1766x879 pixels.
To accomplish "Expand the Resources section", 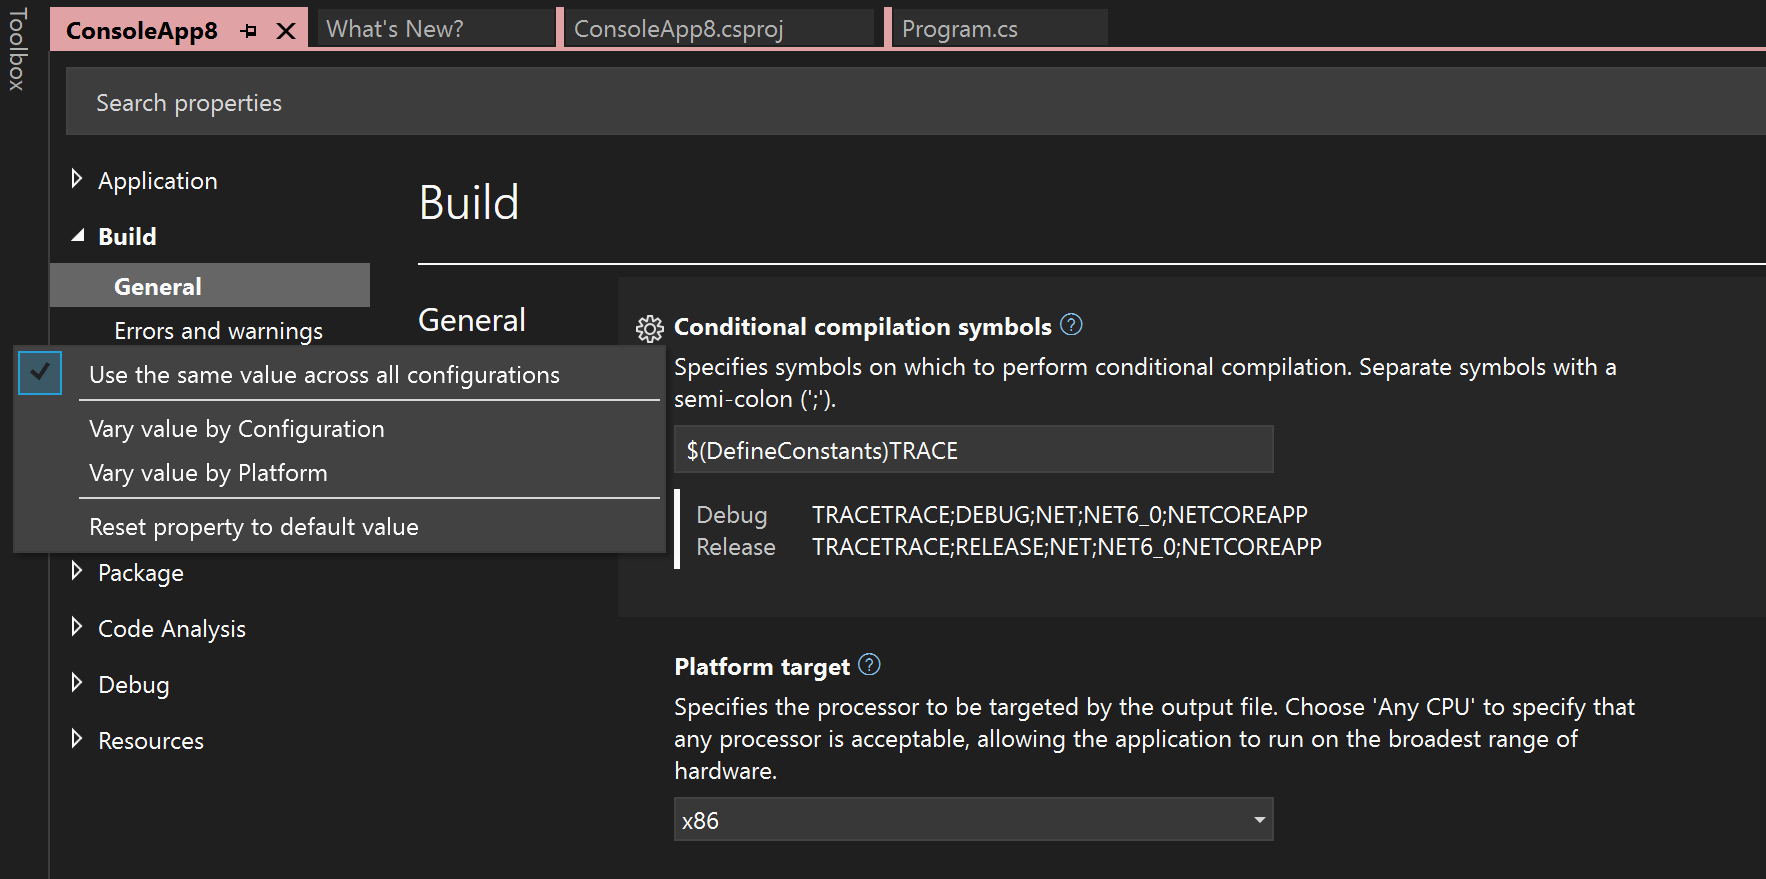I will pos(77,740).
